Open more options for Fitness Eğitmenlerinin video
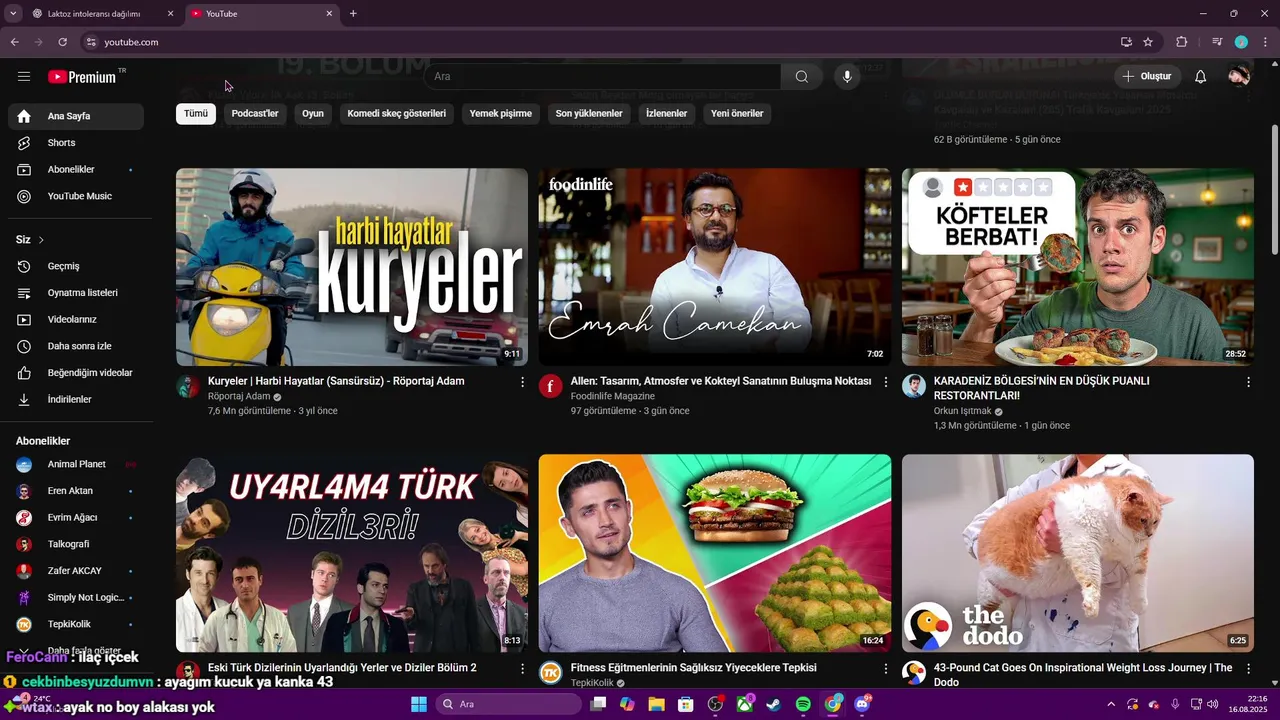Viewport: 1280px width, 720px height. point(885,668)
